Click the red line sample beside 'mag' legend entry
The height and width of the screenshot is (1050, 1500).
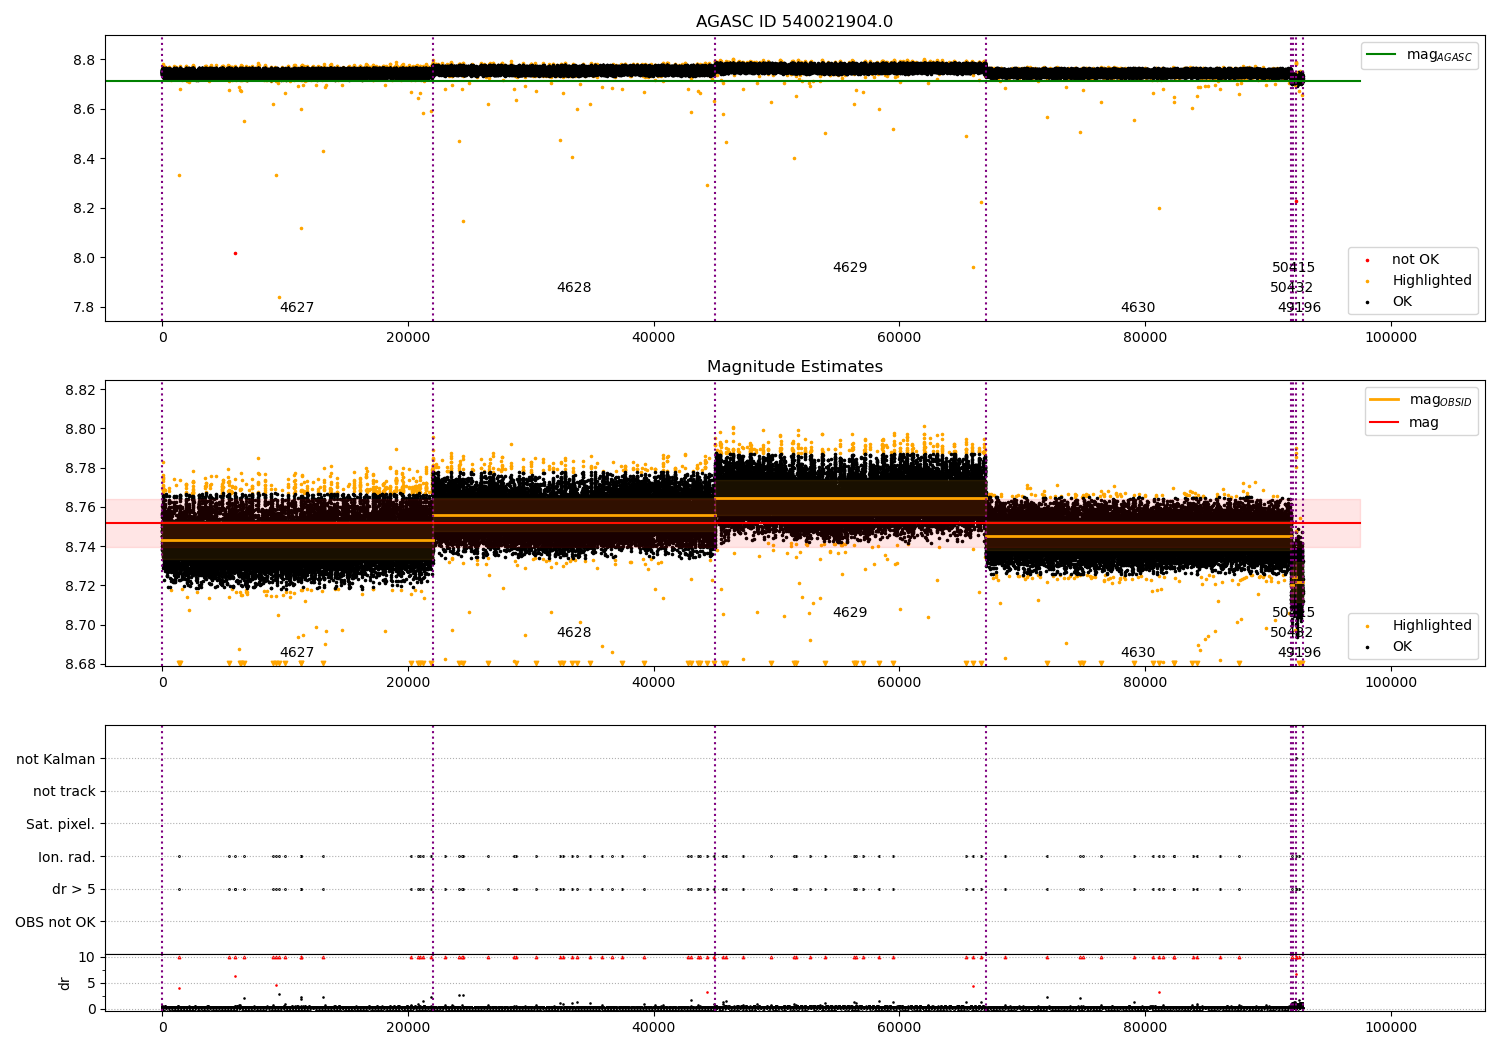tap(1385, 423)
